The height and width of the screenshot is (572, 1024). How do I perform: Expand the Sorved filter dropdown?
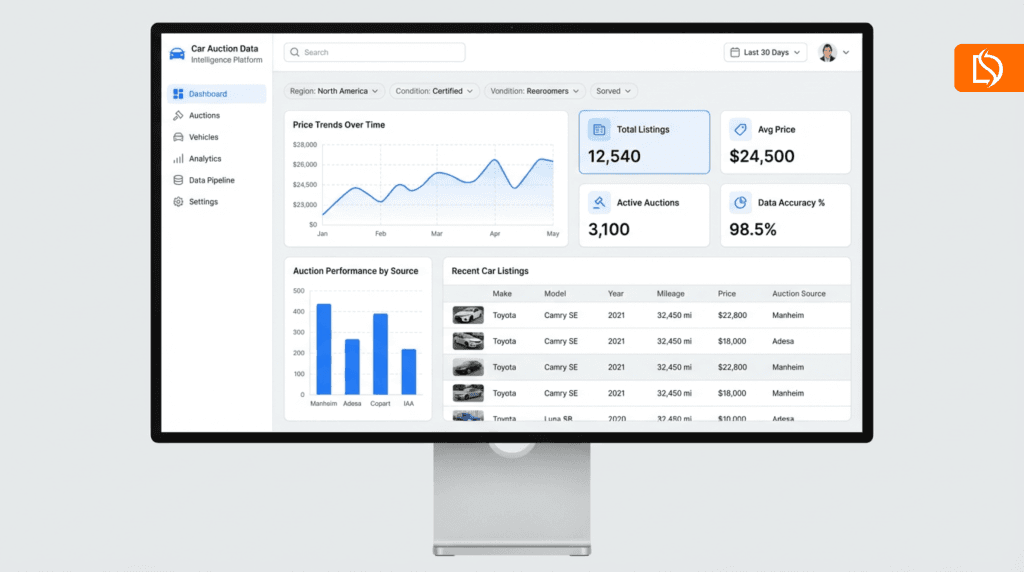(x=613, y=91)
